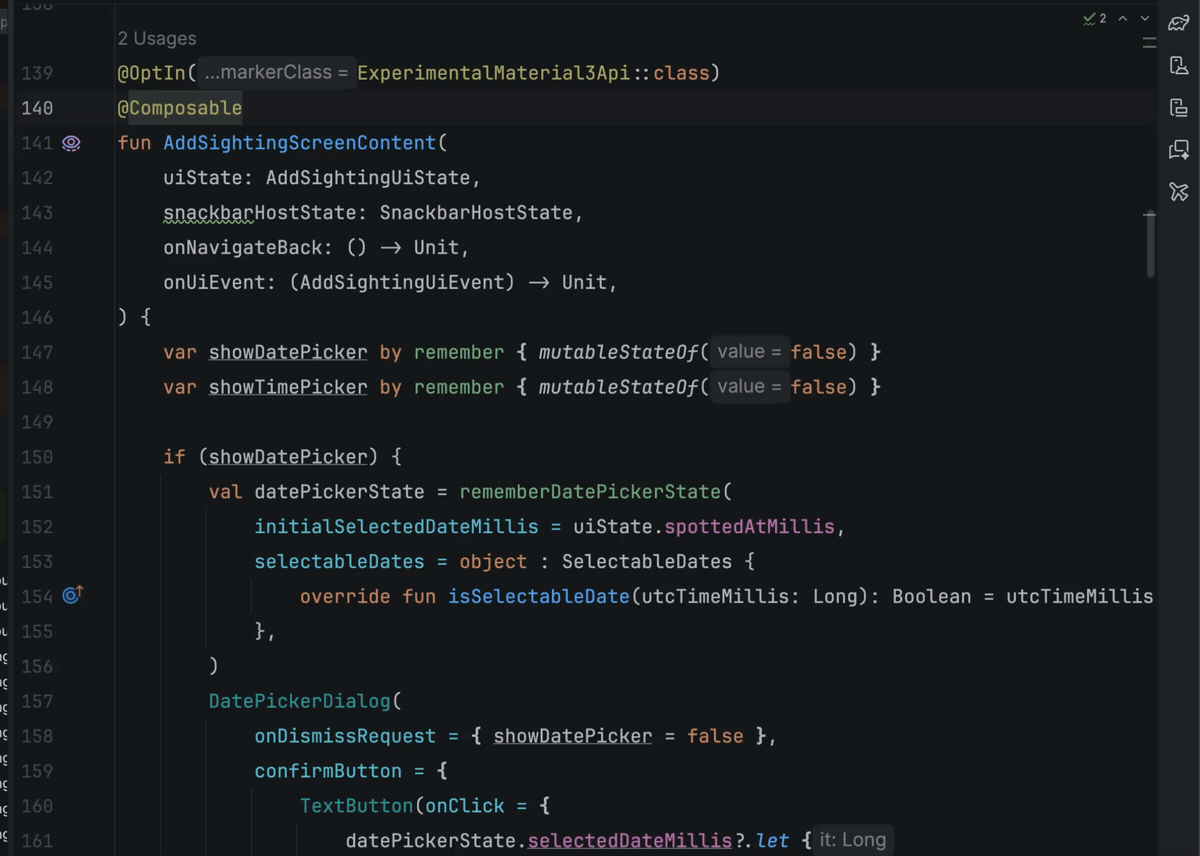Click mutableStateOf call on line 147

(618, 352)
